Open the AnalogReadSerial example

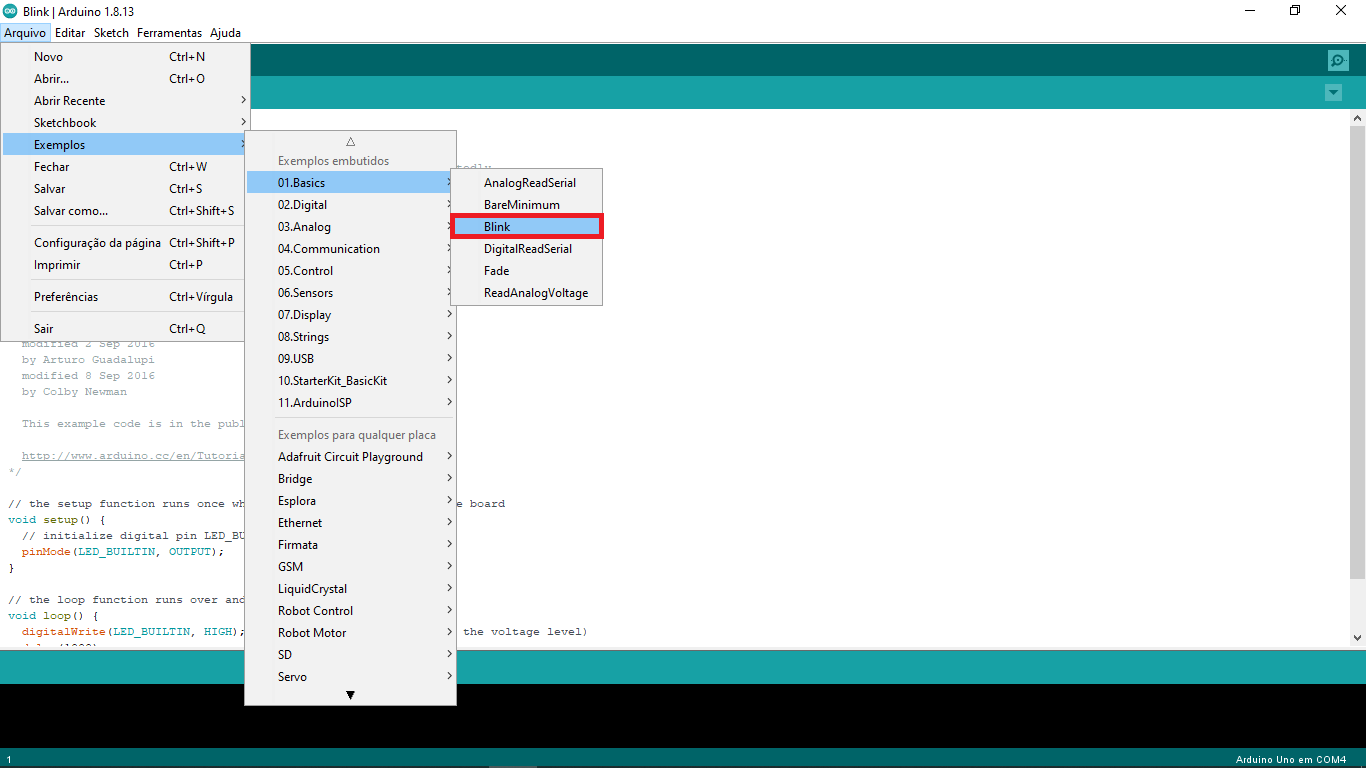pyautogui.click(x=529, y=183)
